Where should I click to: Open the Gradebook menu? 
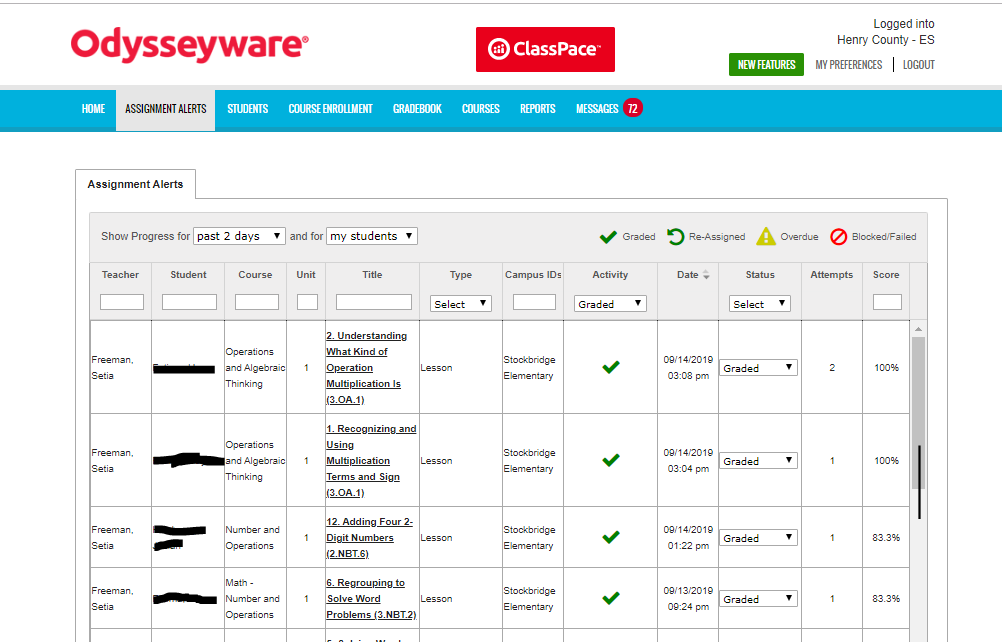click(x=417, y=109)
